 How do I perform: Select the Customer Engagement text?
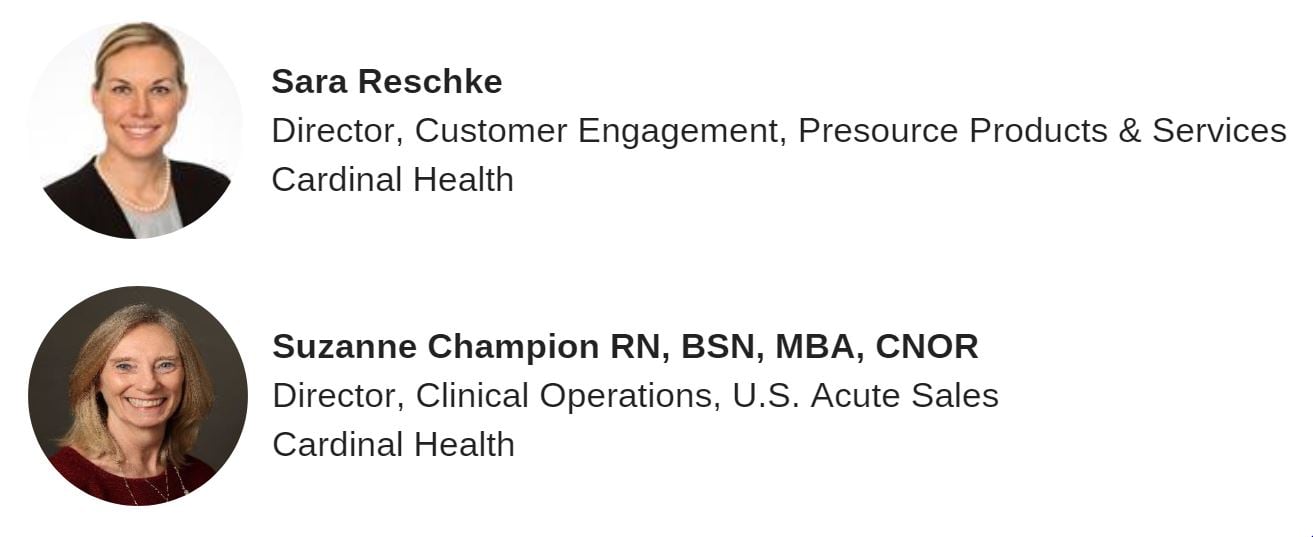[x=596, y=131]
